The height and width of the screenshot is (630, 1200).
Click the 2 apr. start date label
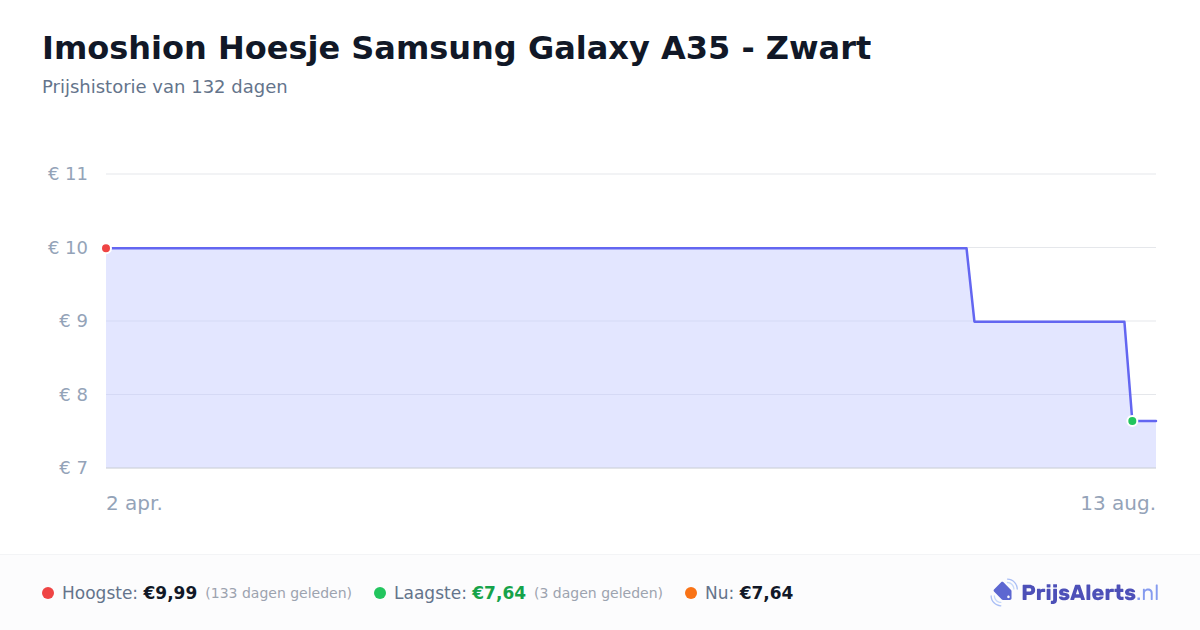click(135, 504)
